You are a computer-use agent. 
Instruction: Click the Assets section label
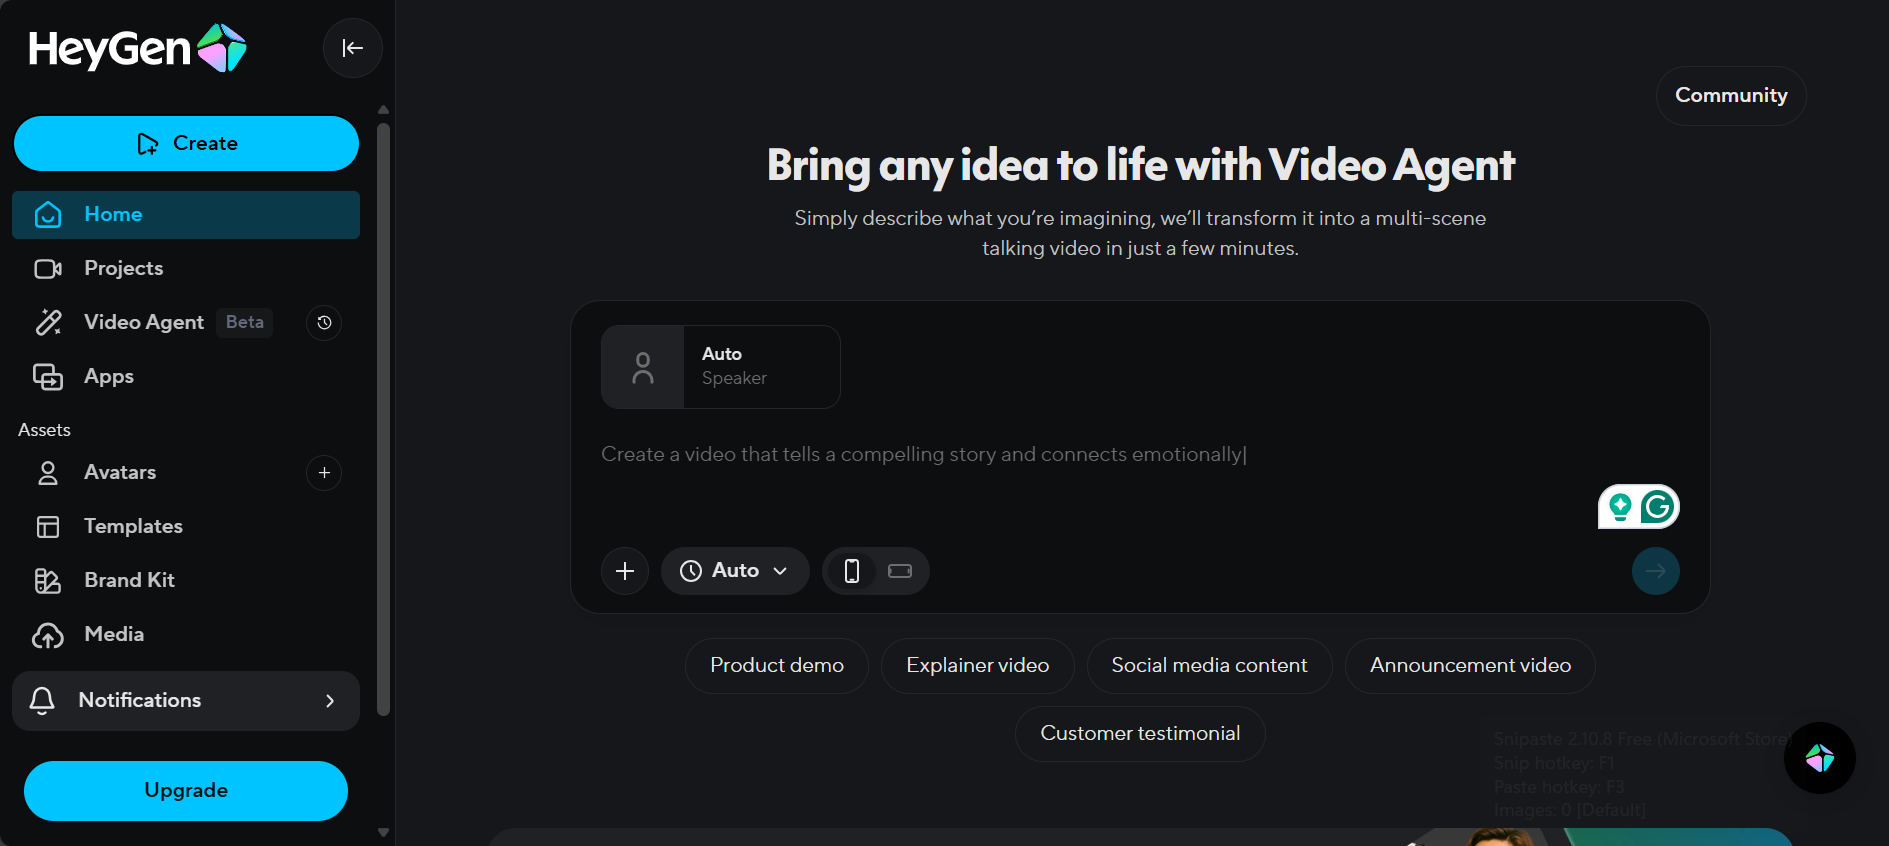[44, 430]
